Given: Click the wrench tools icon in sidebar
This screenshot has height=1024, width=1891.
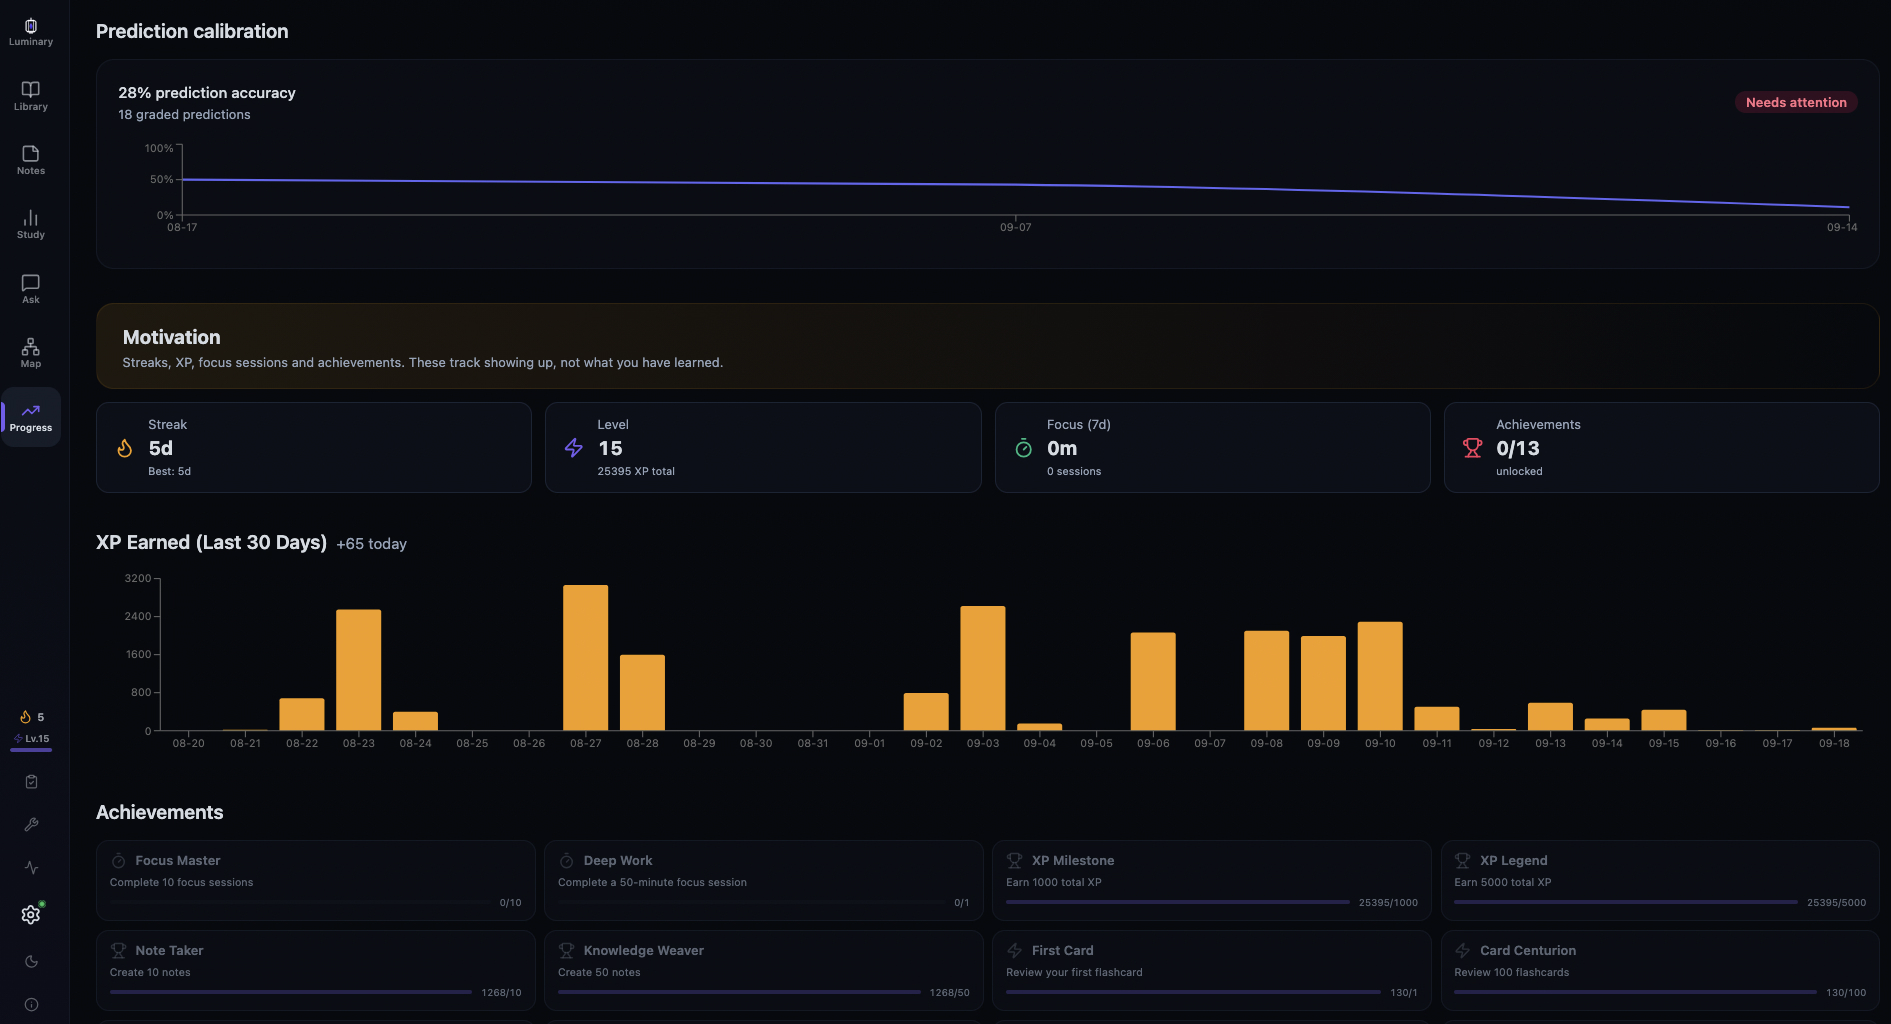Looking at the screenshot, I should tap(31, 825).
